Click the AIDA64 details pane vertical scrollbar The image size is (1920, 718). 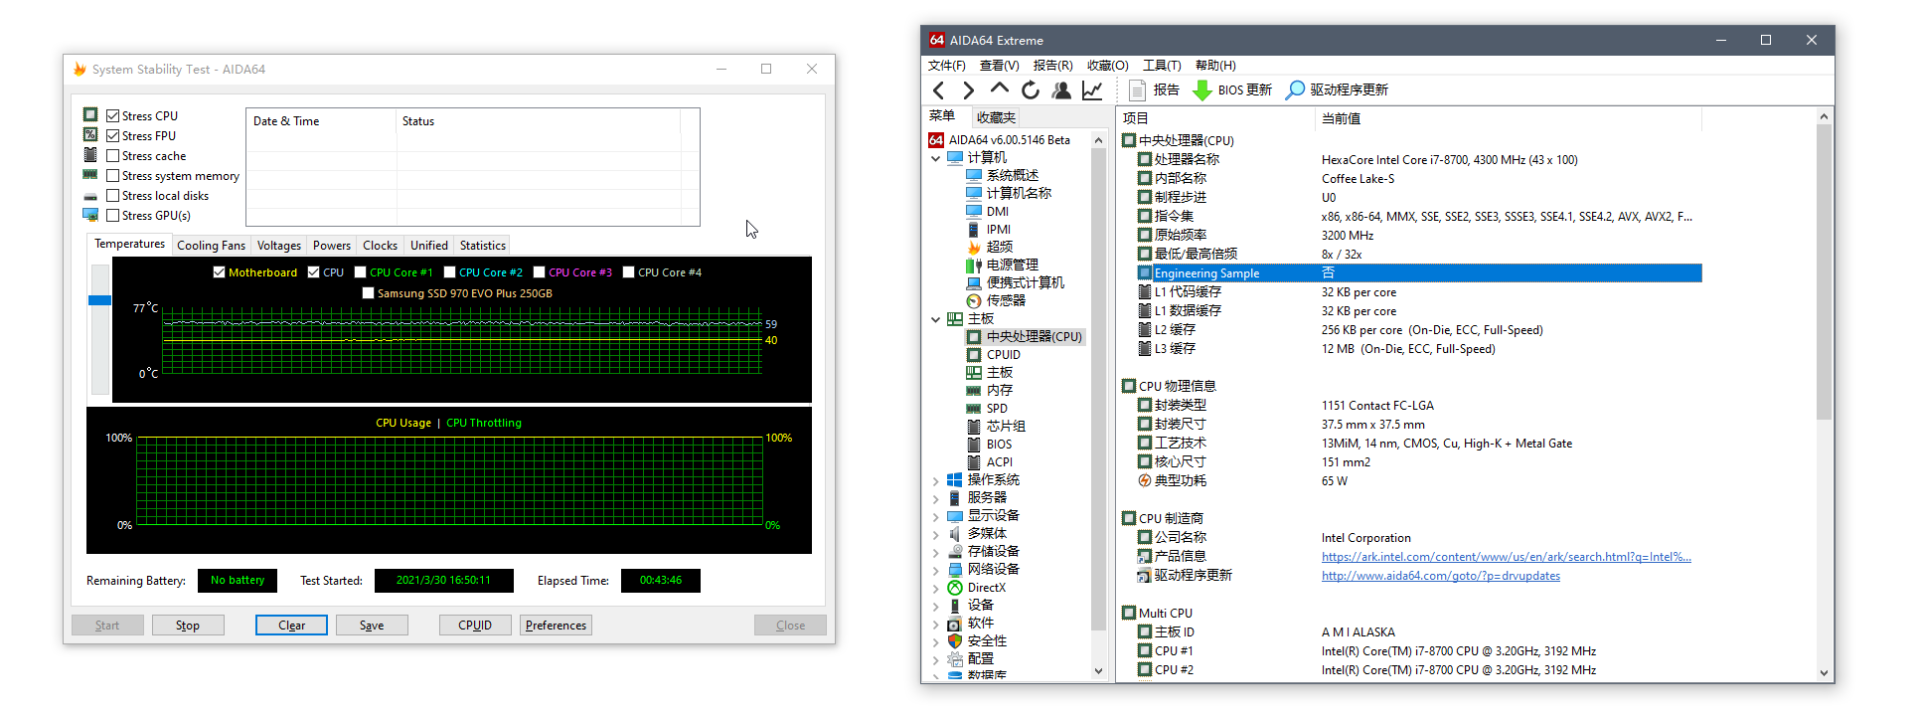coord(1824,270)
